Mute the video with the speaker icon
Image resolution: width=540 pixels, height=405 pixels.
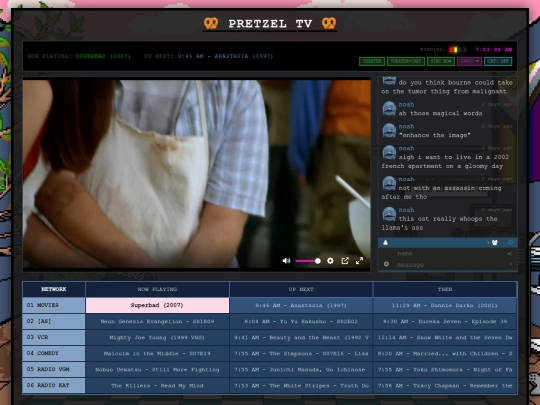point(286,261)
